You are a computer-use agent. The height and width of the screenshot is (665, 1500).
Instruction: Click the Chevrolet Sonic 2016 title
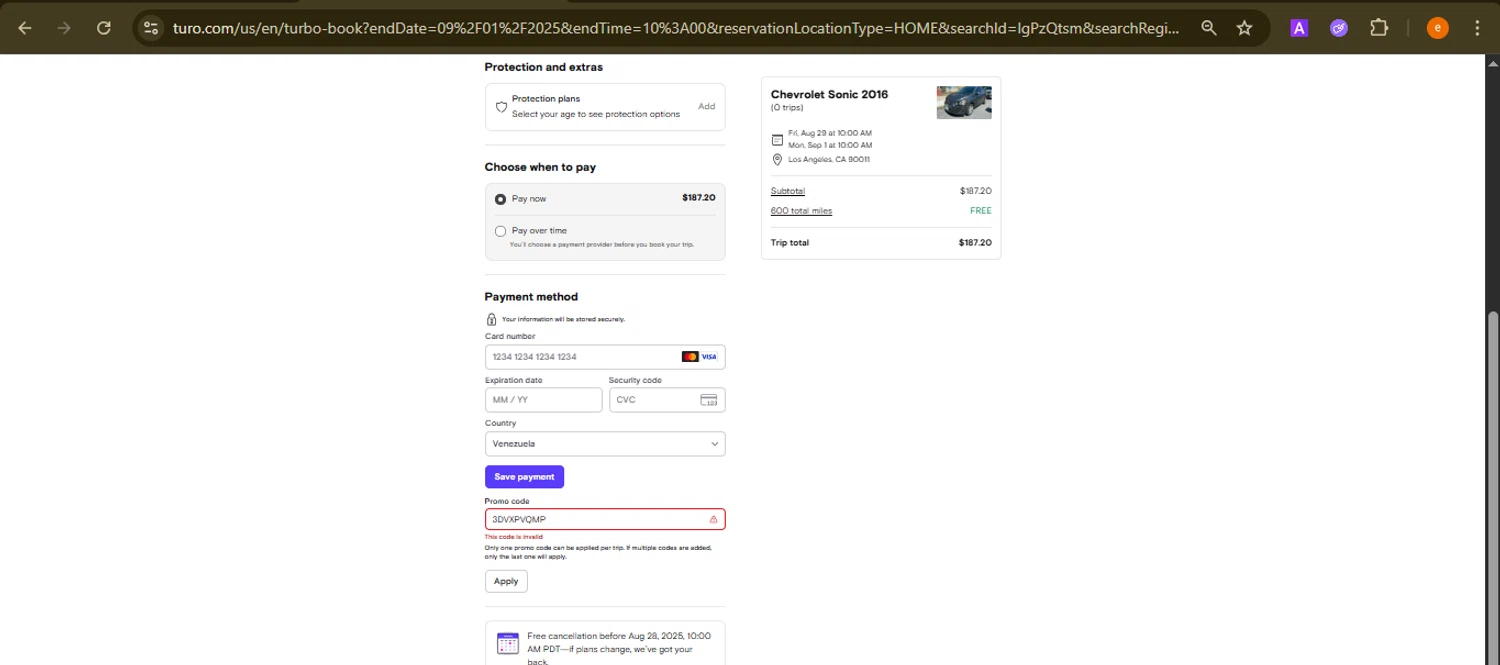pos(829,94)
